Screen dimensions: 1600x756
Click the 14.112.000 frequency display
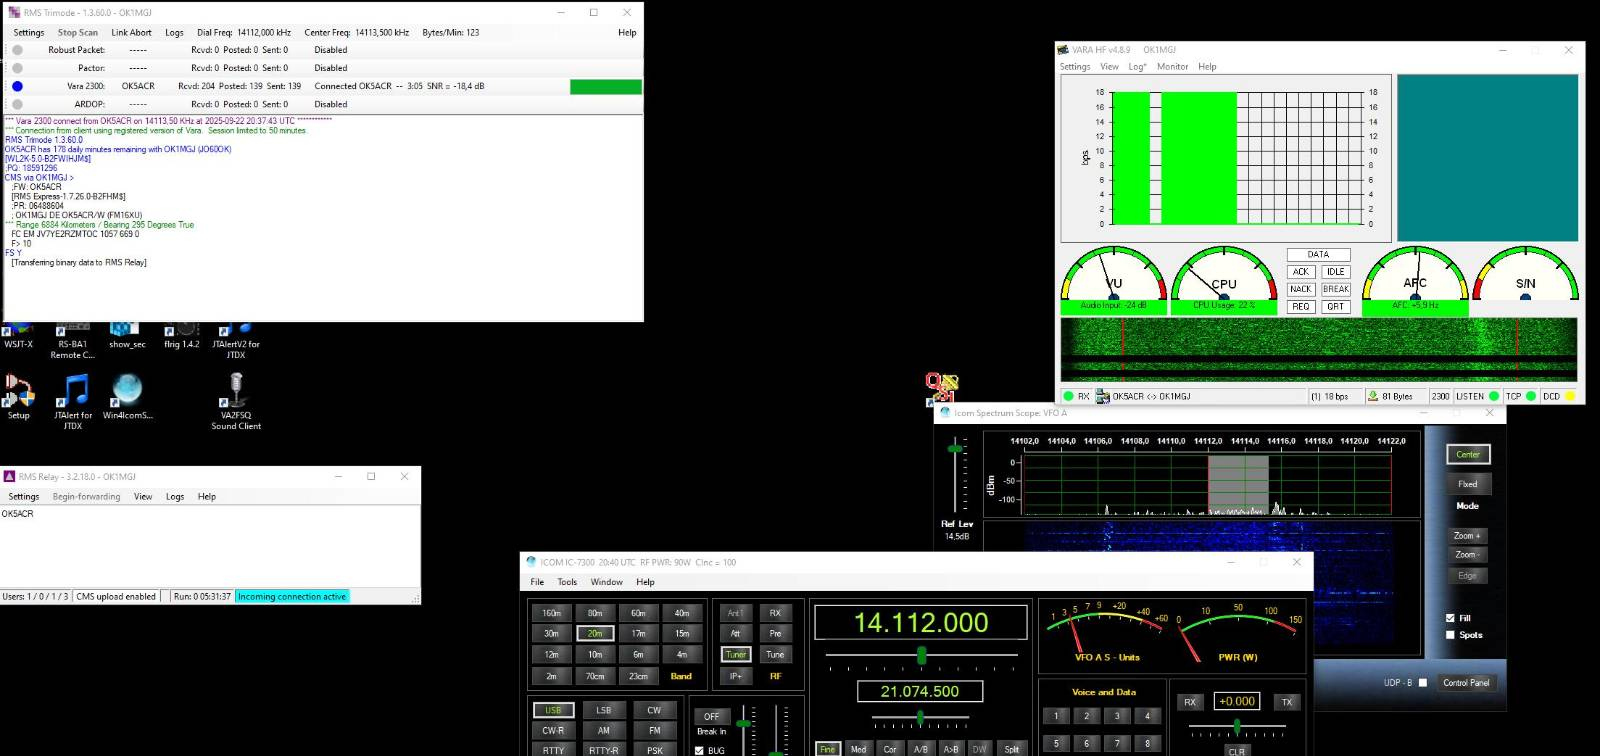[x=920, y=623]
